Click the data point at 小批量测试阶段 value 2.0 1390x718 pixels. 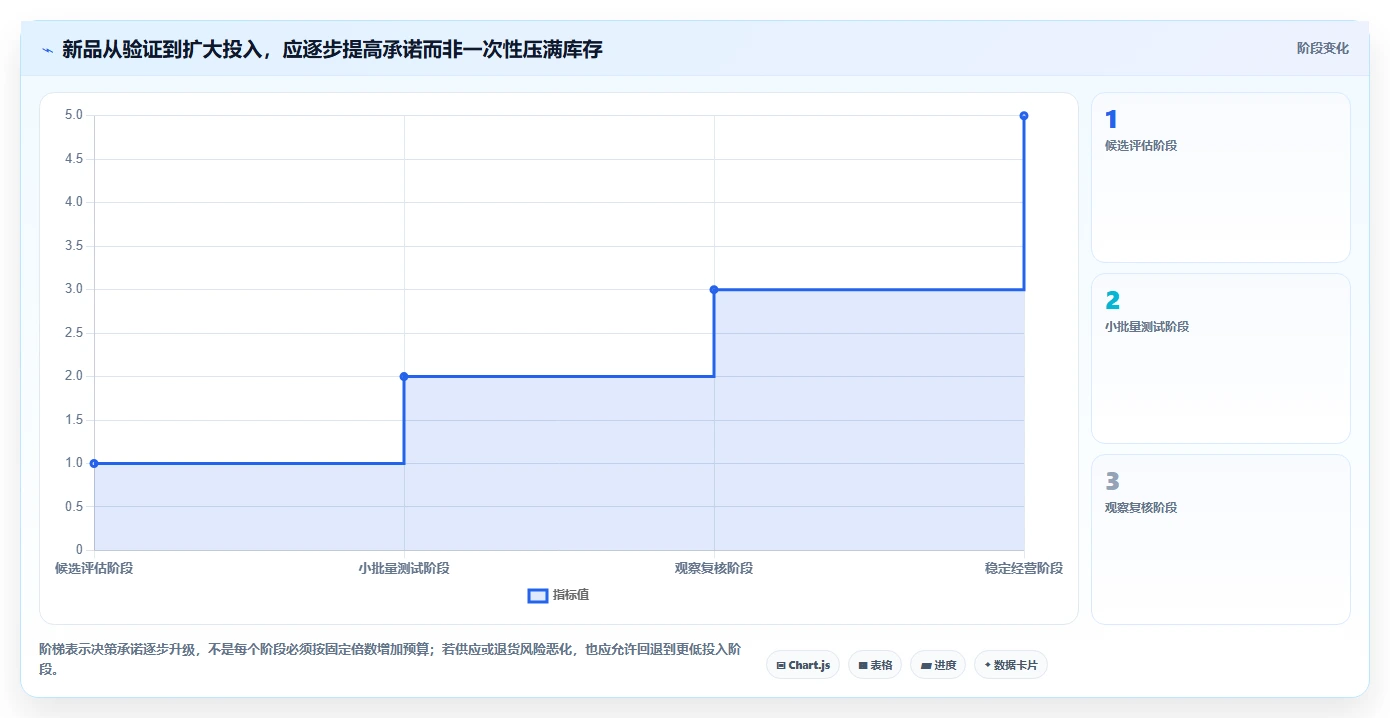click(404, 376)
